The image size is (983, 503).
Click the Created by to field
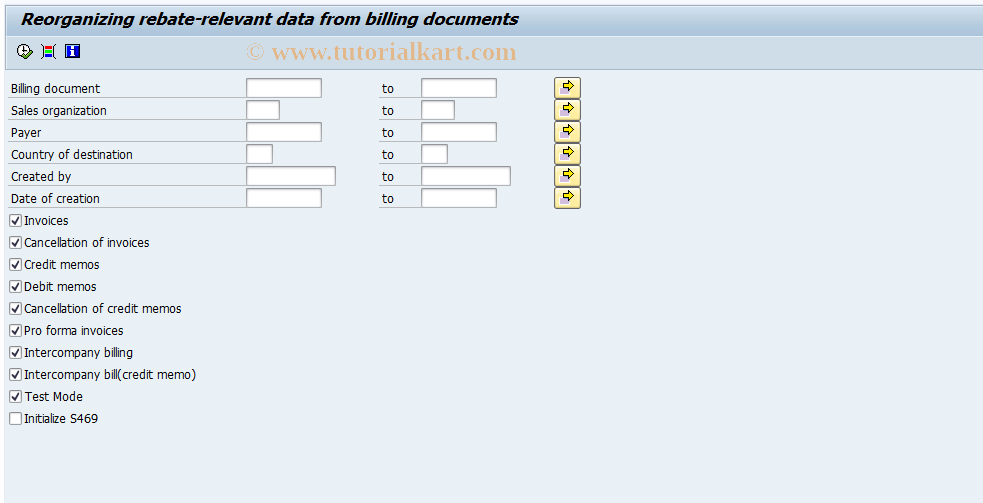pyautogui.click(x=466, y=176)
